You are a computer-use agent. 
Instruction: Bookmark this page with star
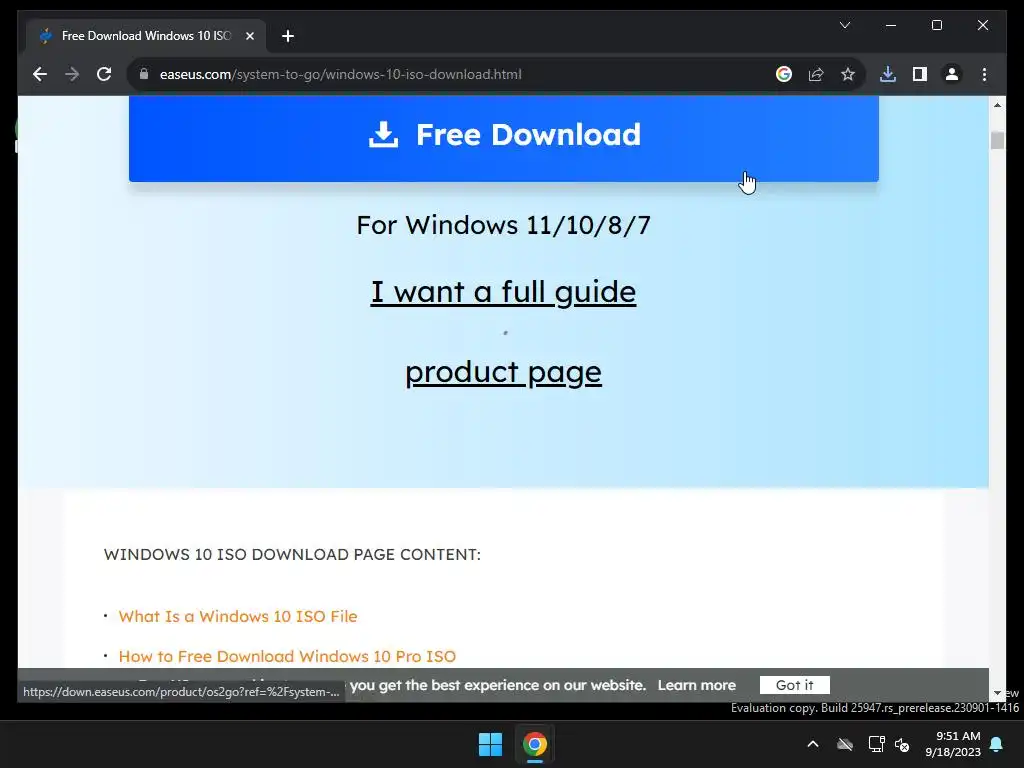(x=848, y=74)
